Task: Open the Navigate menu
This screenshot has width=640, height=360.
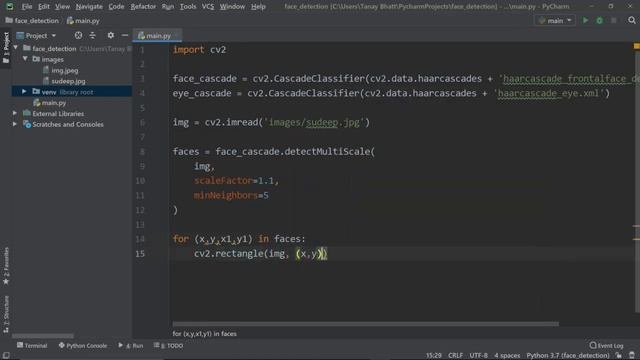Action: (x=89, y=7)
